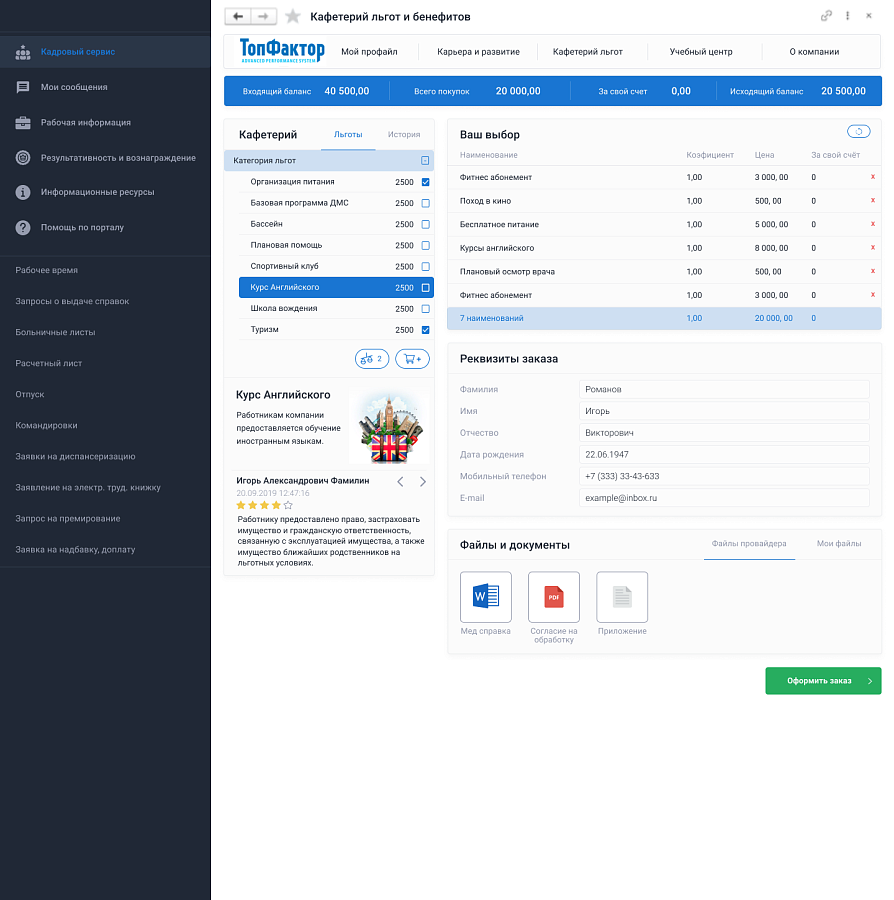The height and width of the screenshot is (900, 894).
Task: Open Информационные ресурсы info item
Action: 105,192
